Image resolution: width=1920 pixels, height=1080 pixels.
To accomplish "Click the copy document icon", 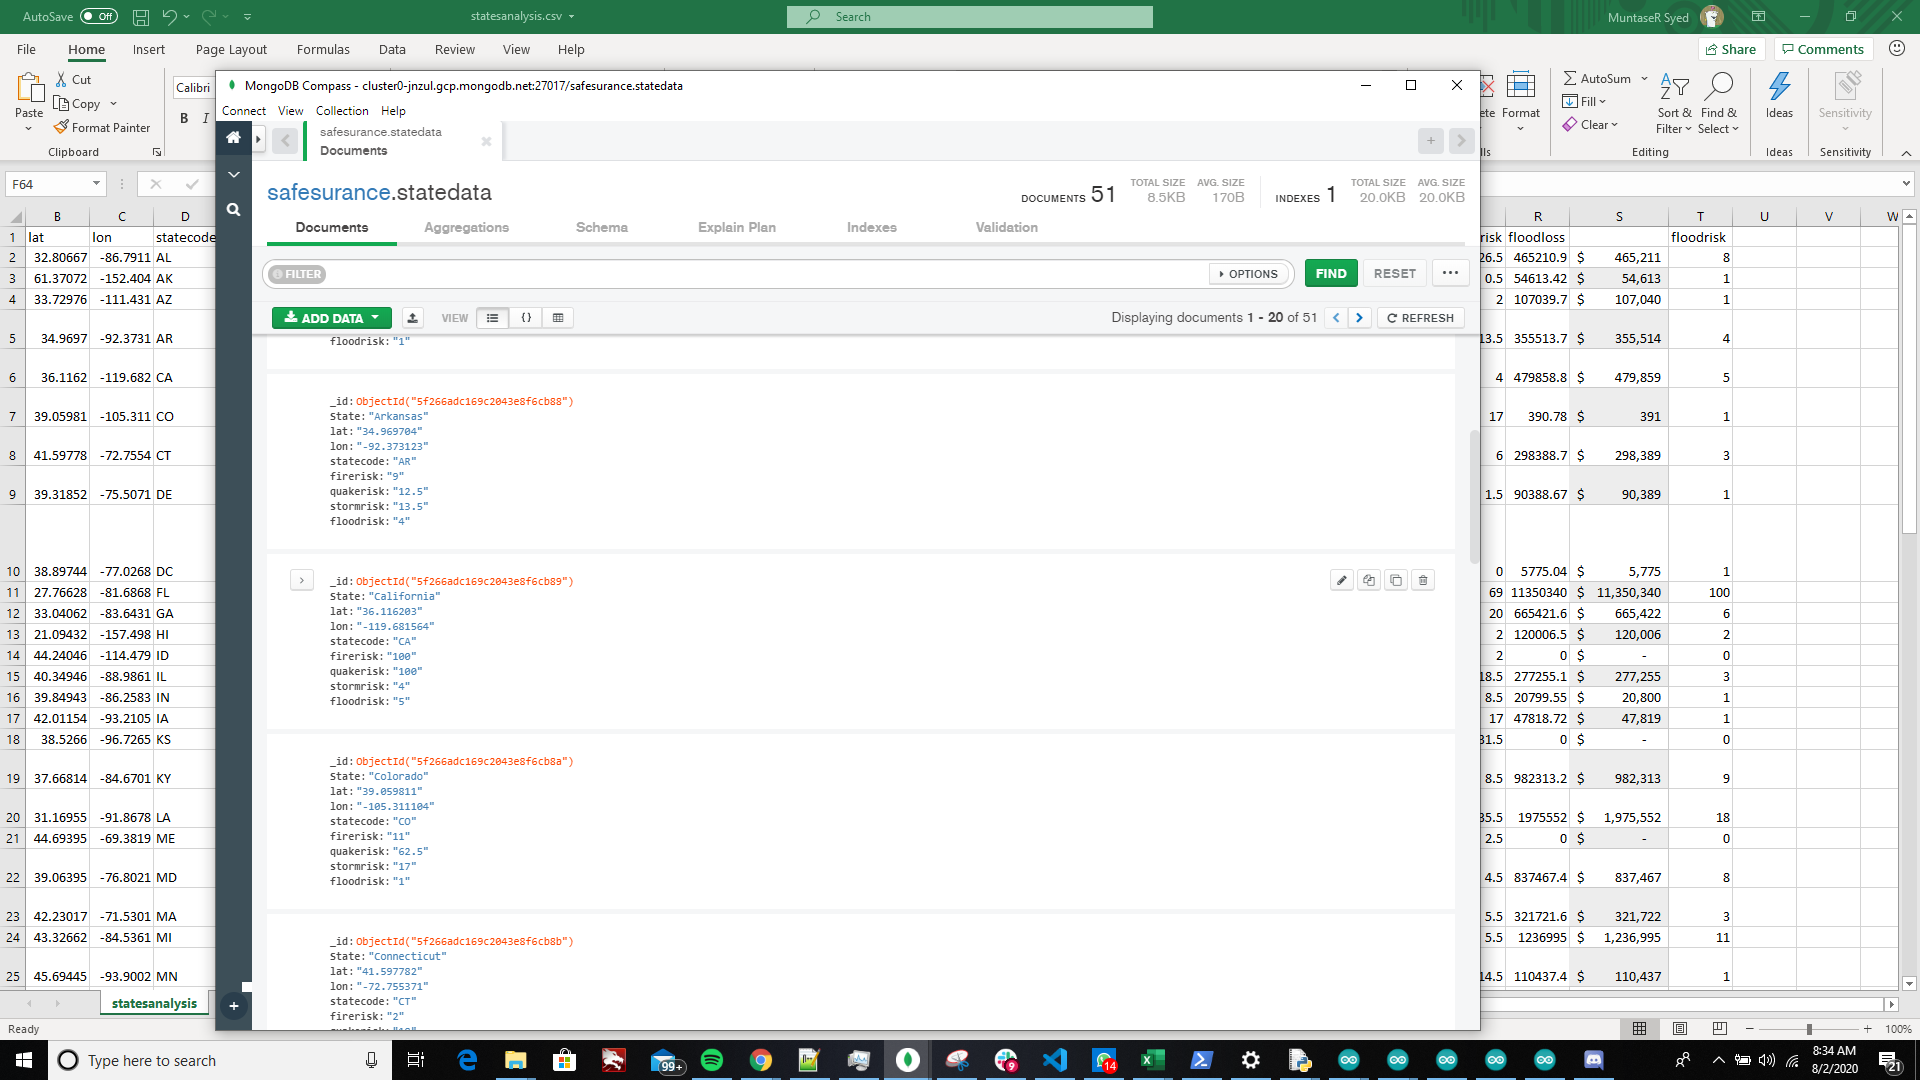I will [x=1369, y=580].
